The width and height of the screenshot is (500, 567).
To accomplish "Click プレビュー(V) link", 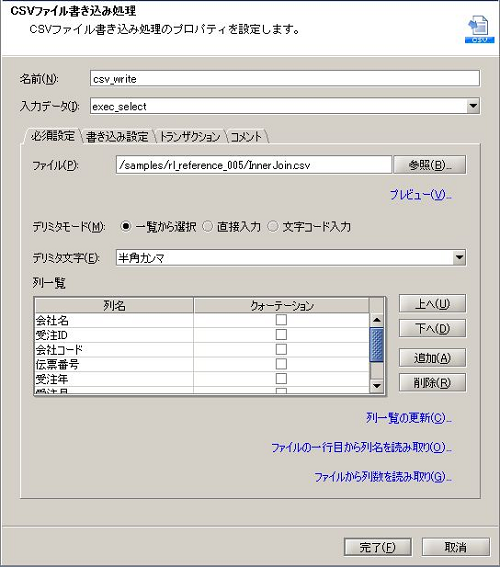I will tap(420, 195).
